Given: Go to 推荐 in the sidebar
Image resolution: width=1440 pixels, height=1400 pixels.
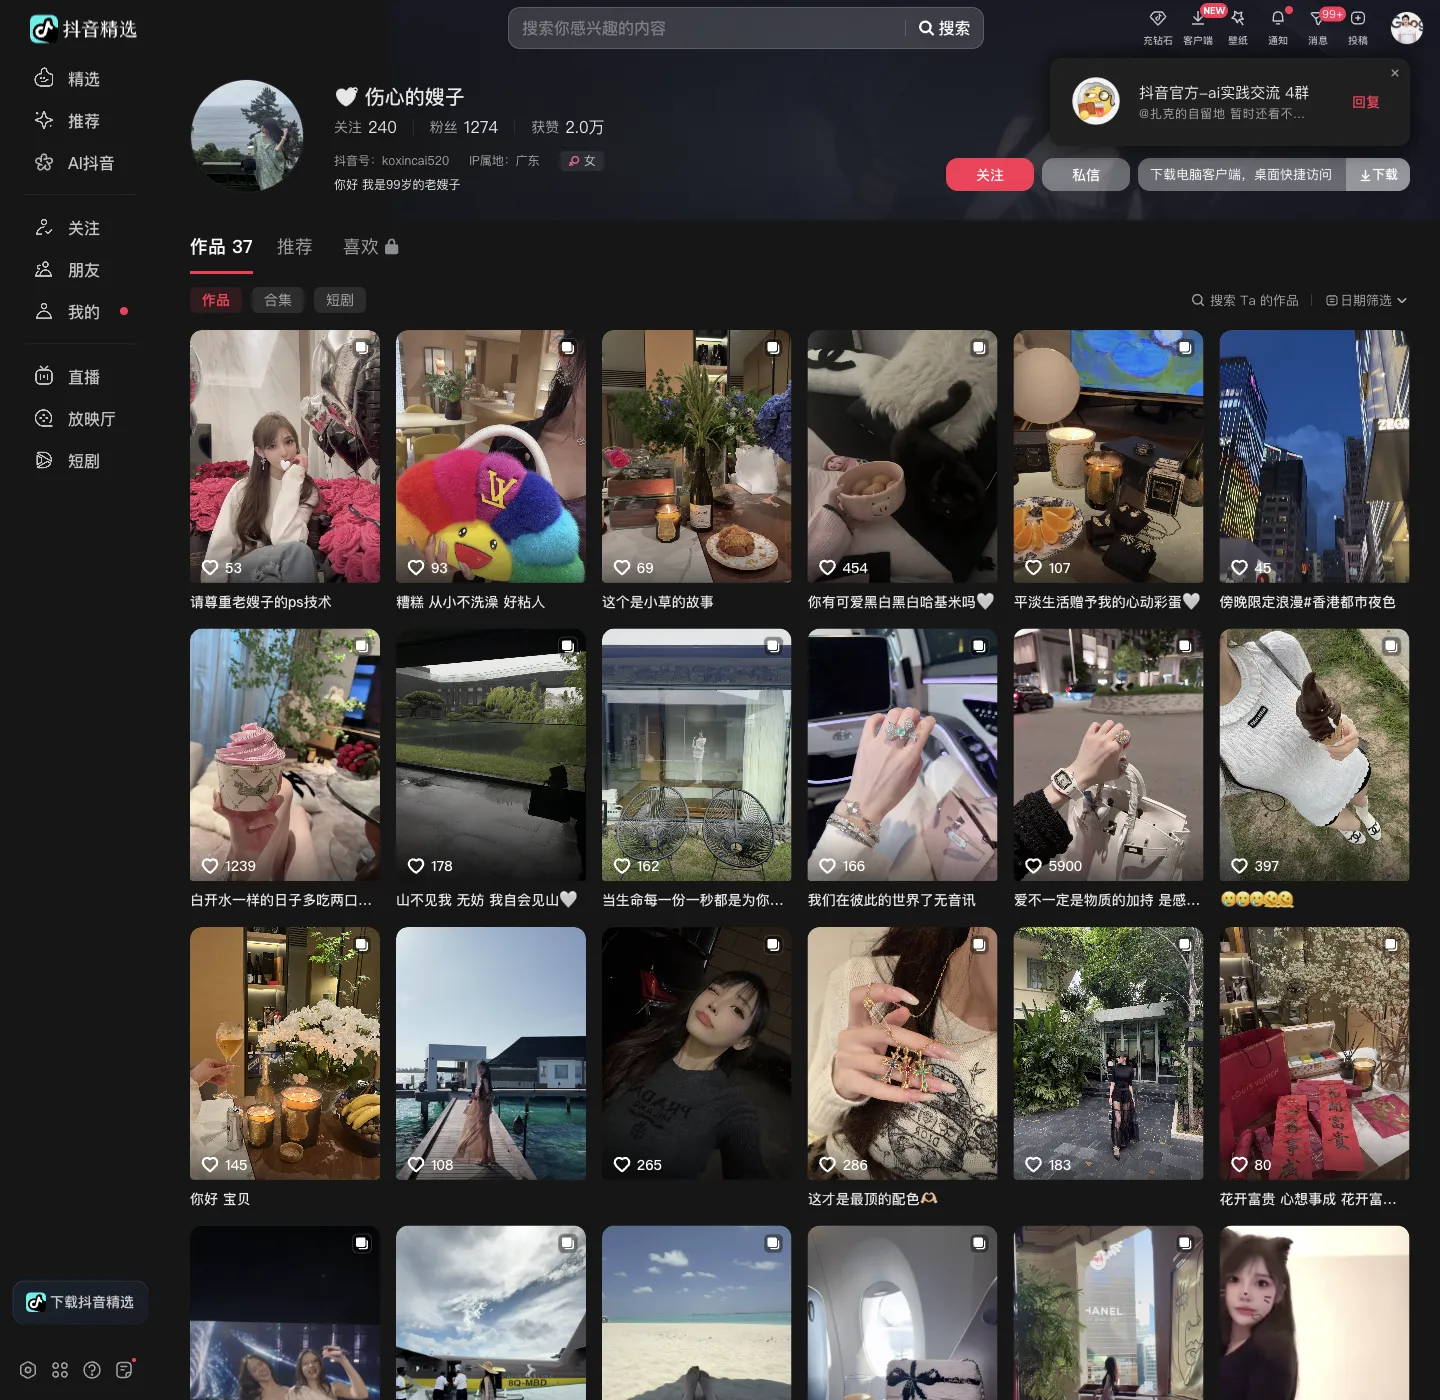Looking at the screenshot, I should coord(80,120).
